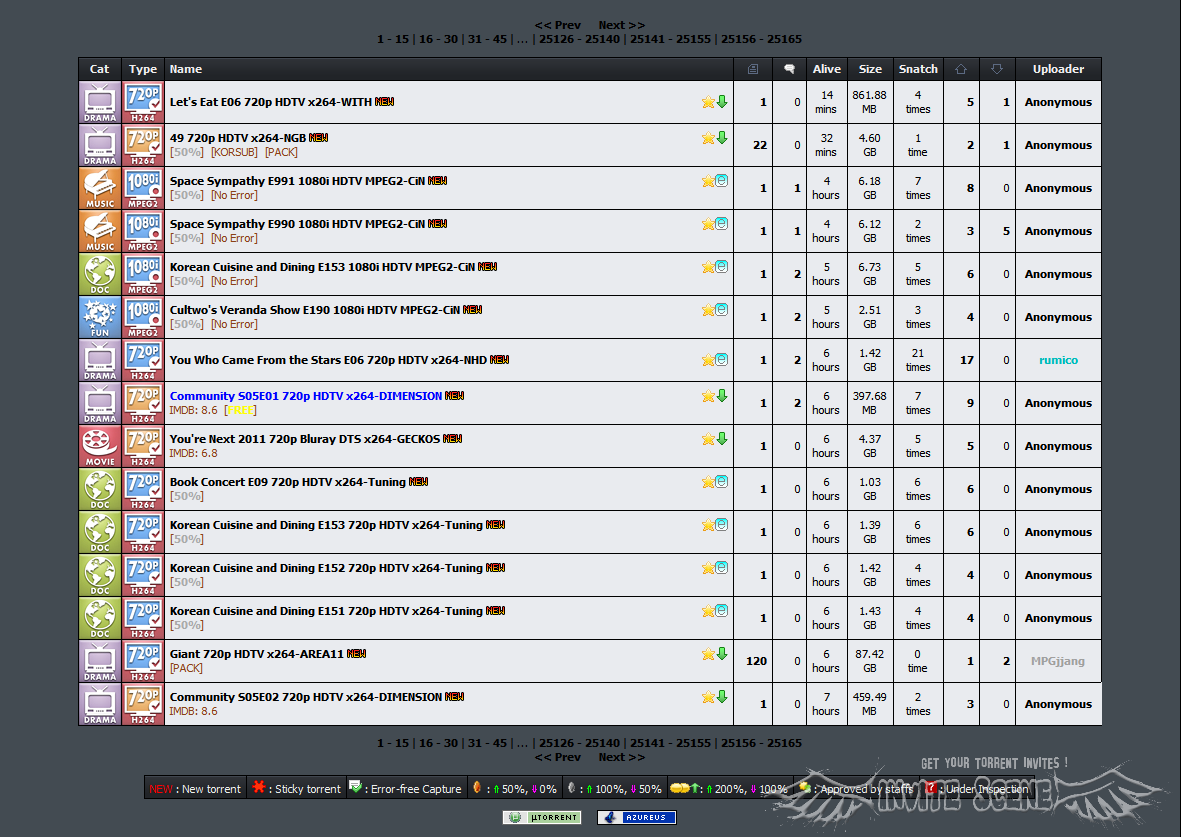The height and width of the screenshot is (837, 1181).
Task: Sort by the comments bubble column header
Action: 789,69
